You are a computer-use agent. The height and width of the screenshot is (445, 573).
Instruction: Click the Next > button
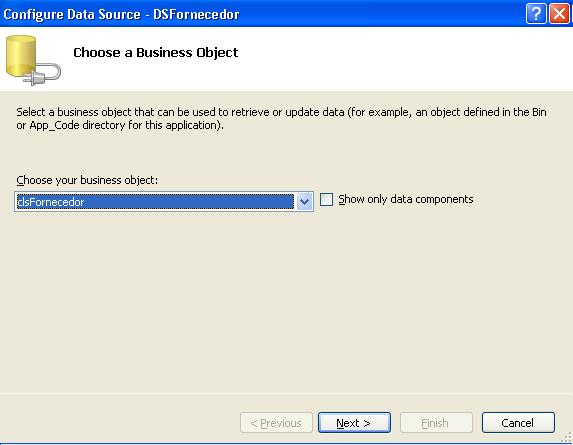(354, 423)
